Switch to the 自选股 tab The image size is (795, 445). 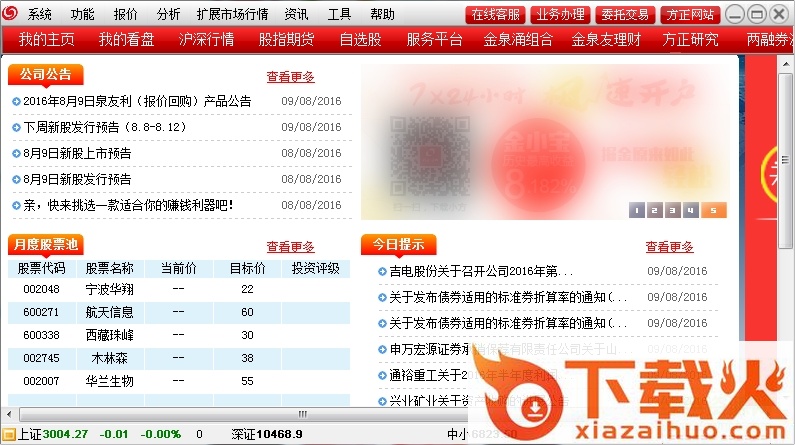click(360, 40)
